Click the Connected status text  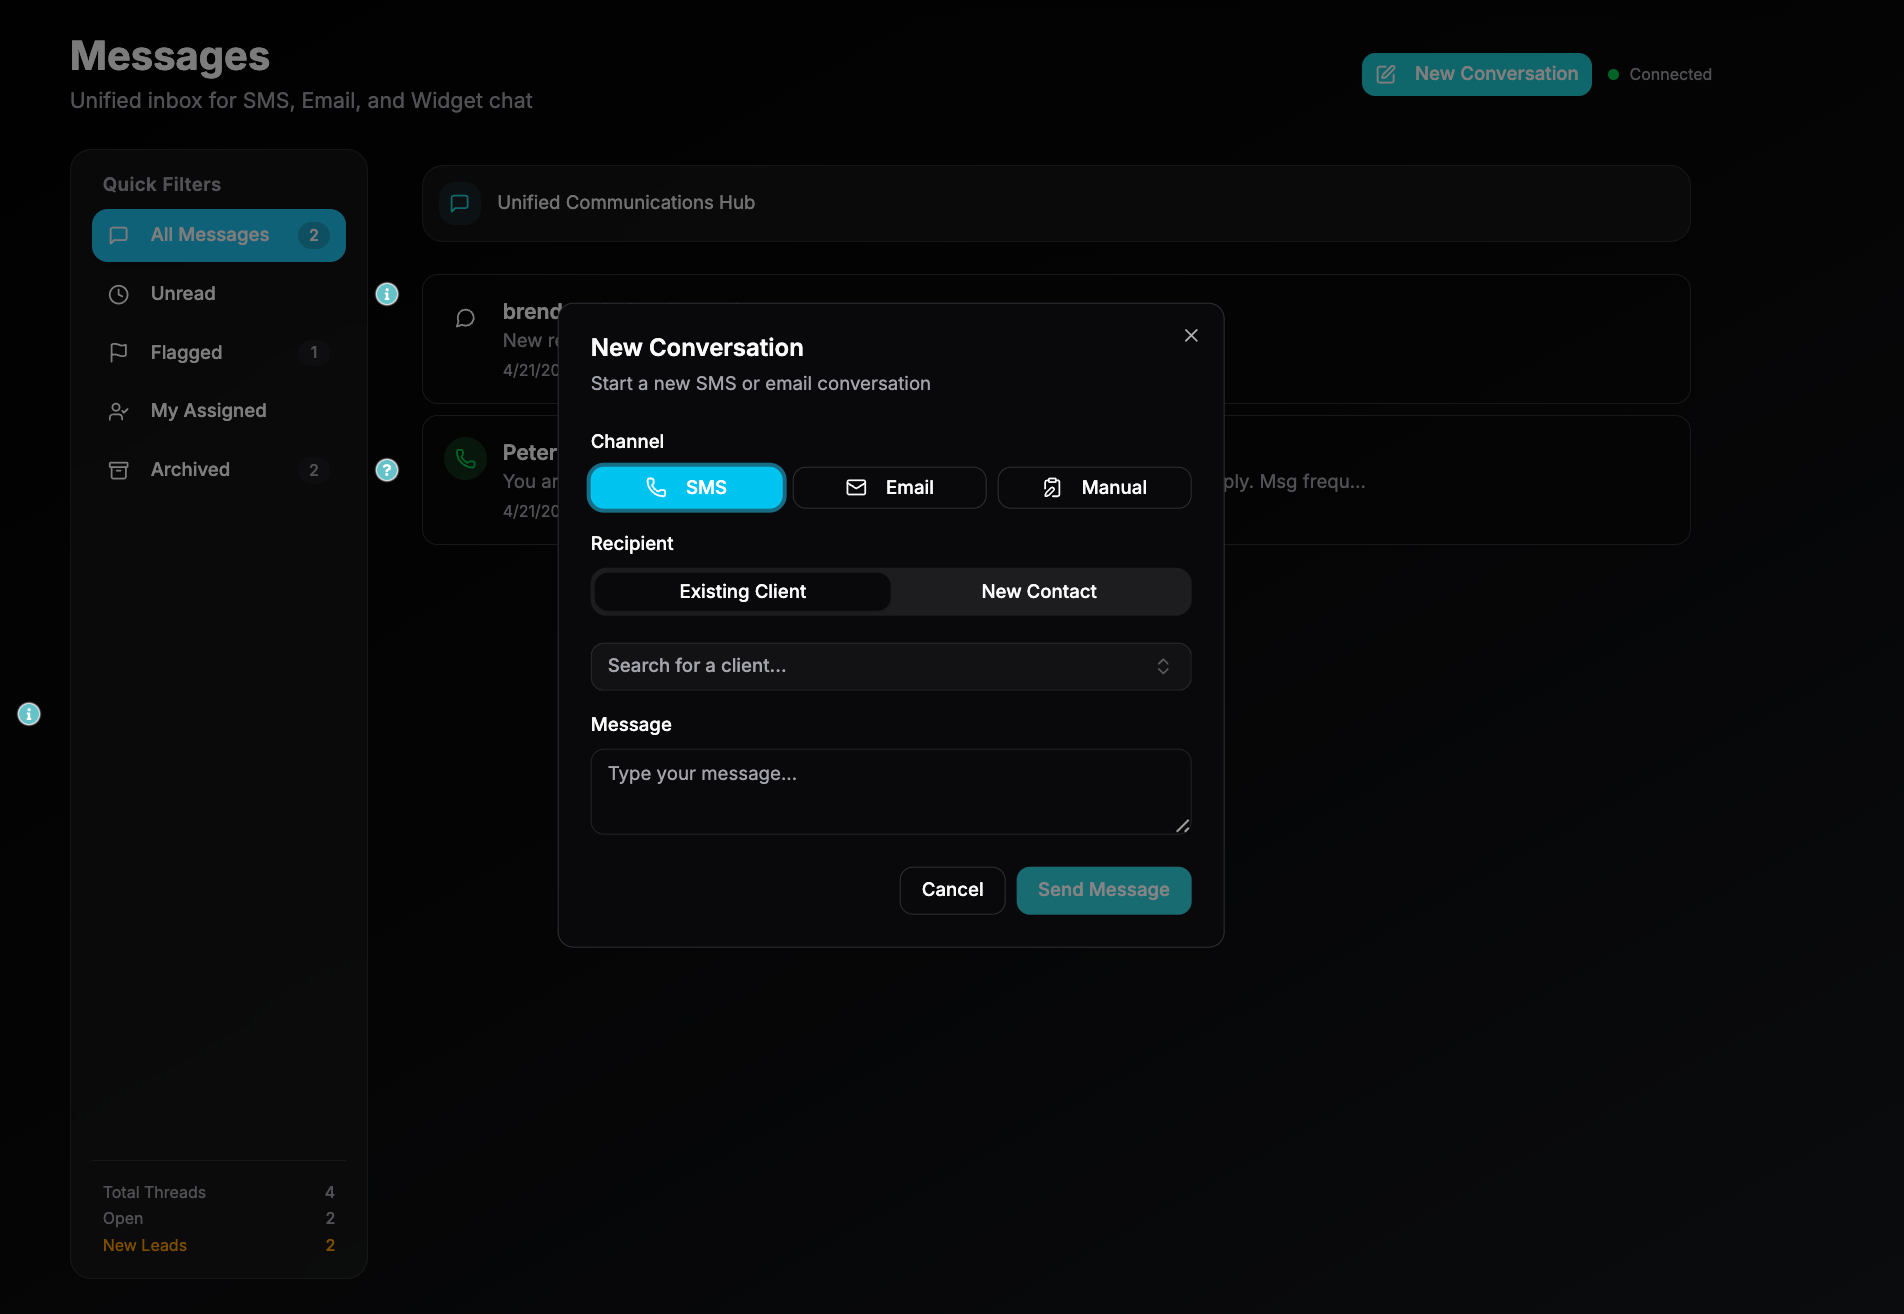tap(1670, 74)
